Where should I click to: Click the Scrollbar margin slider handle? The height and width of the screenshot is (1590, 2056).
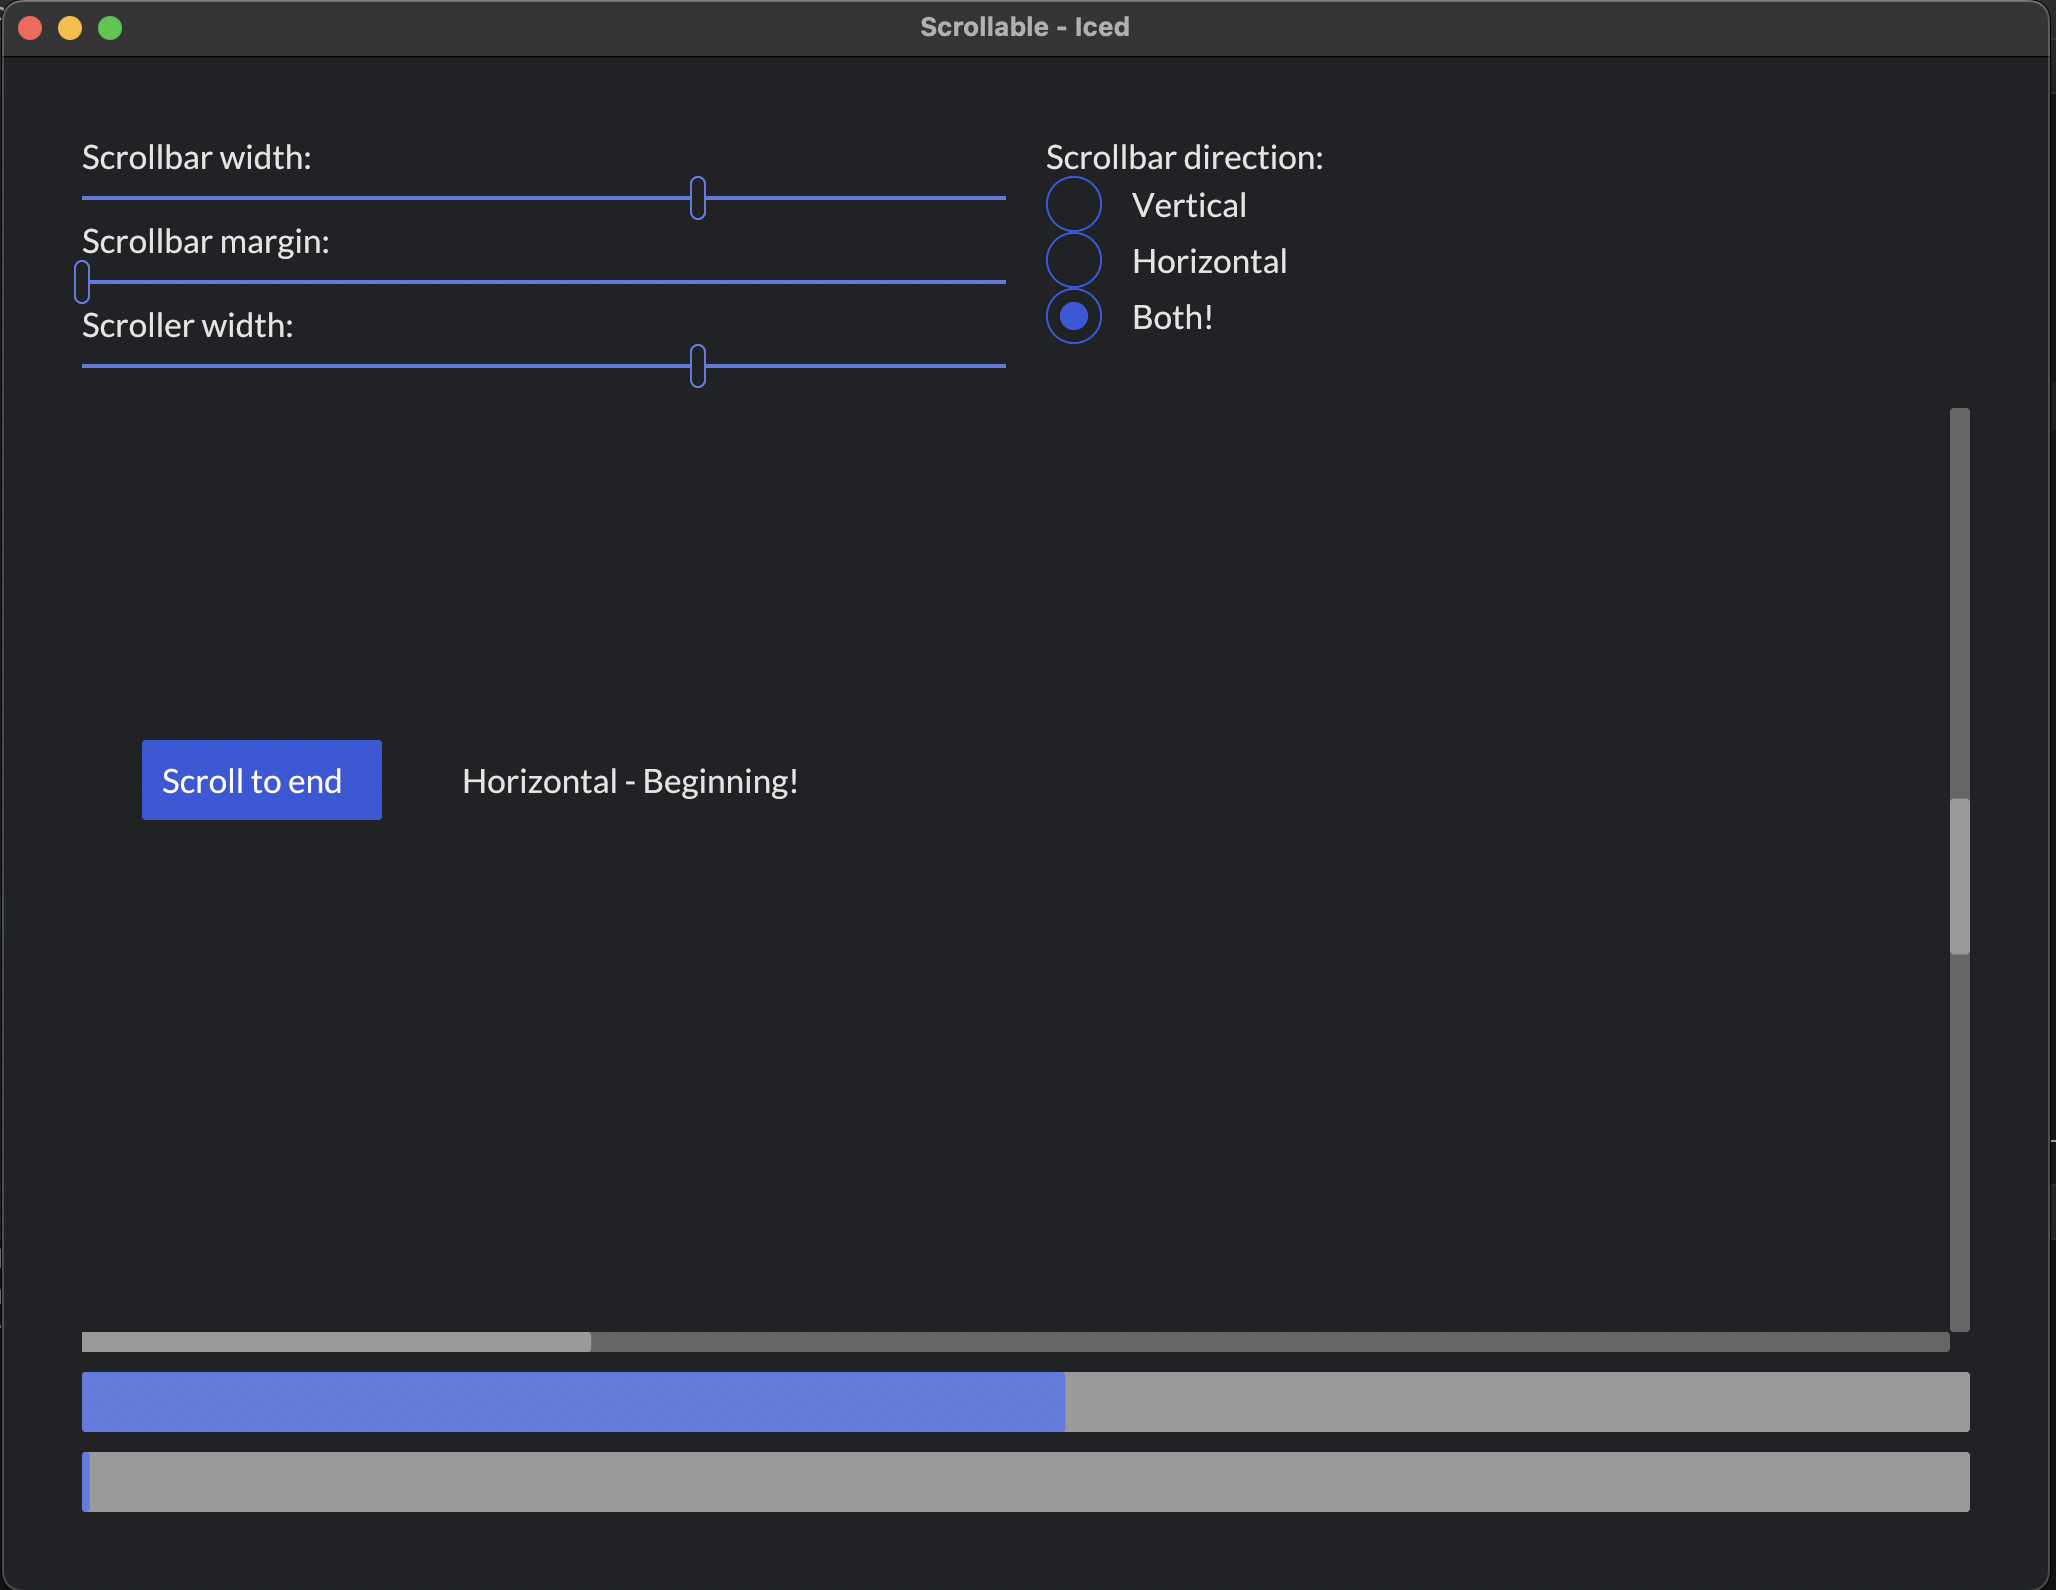coord(82,282)
